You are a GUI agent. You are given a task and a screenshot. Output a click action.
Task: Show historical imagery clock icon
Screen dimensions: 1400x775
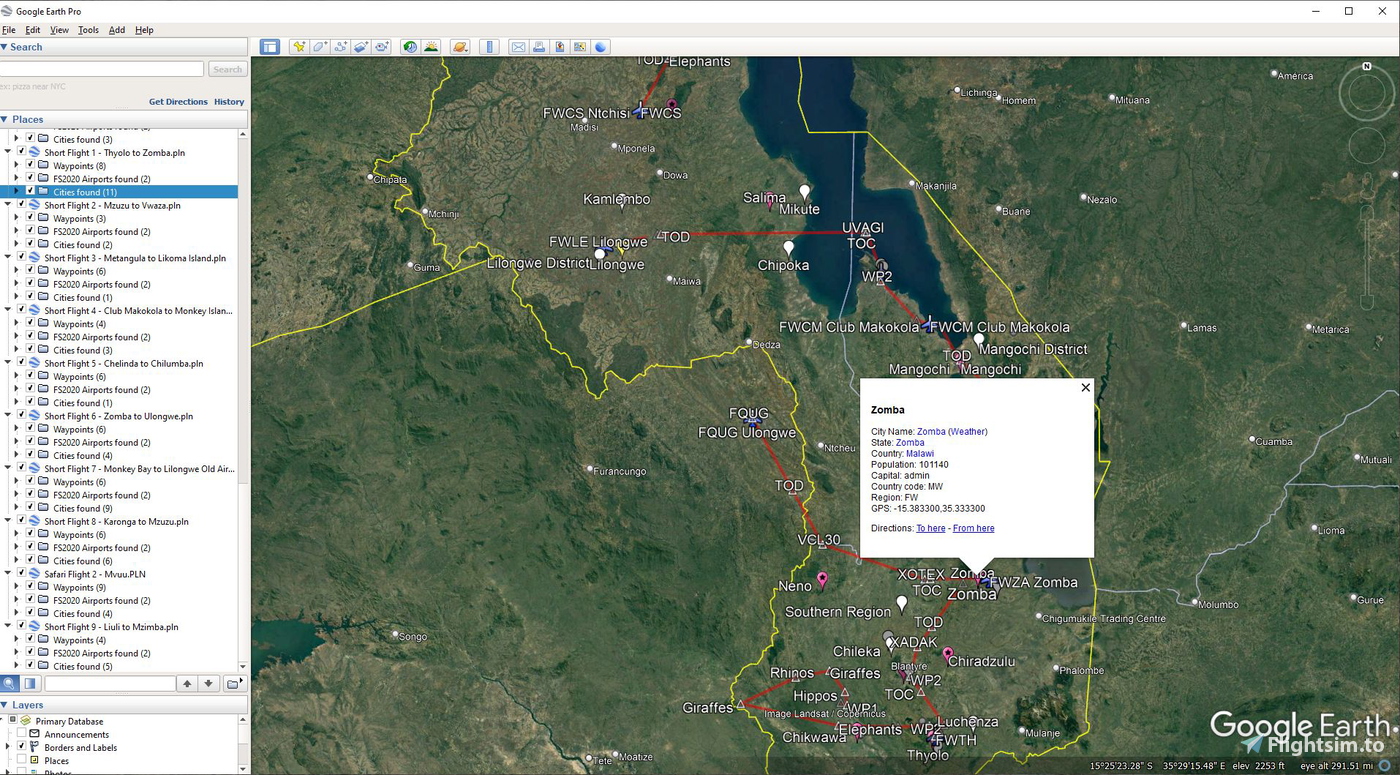[x=410, y=47]
